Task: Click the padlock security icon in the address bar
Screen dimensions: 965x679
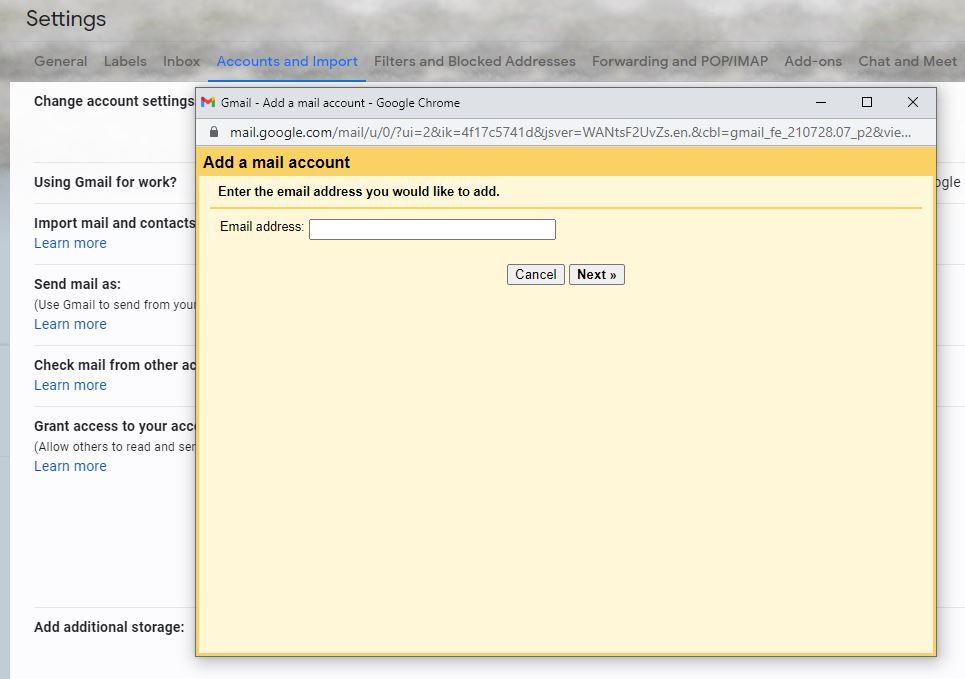Action: (x=214, y=130)
